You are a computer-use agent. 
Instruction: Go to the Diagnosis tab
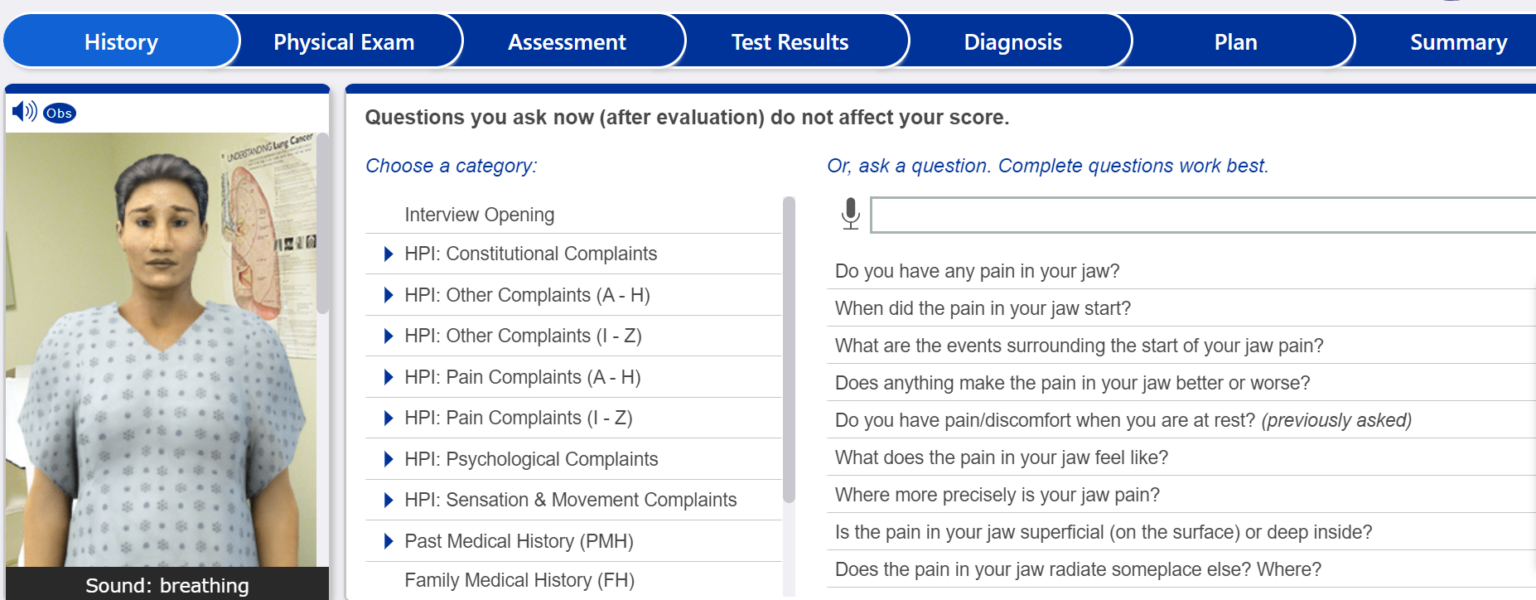1012,42
